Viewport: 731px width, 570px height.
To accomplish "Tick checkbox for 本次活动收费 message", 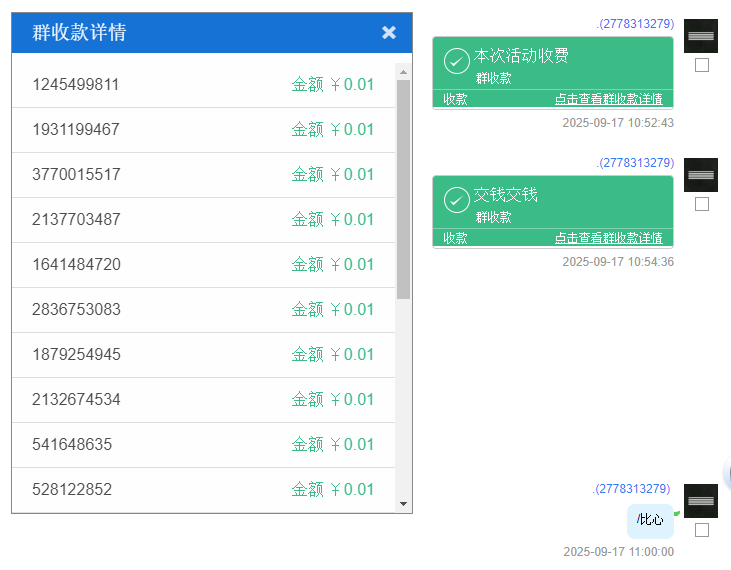I will tap(702, 65).
